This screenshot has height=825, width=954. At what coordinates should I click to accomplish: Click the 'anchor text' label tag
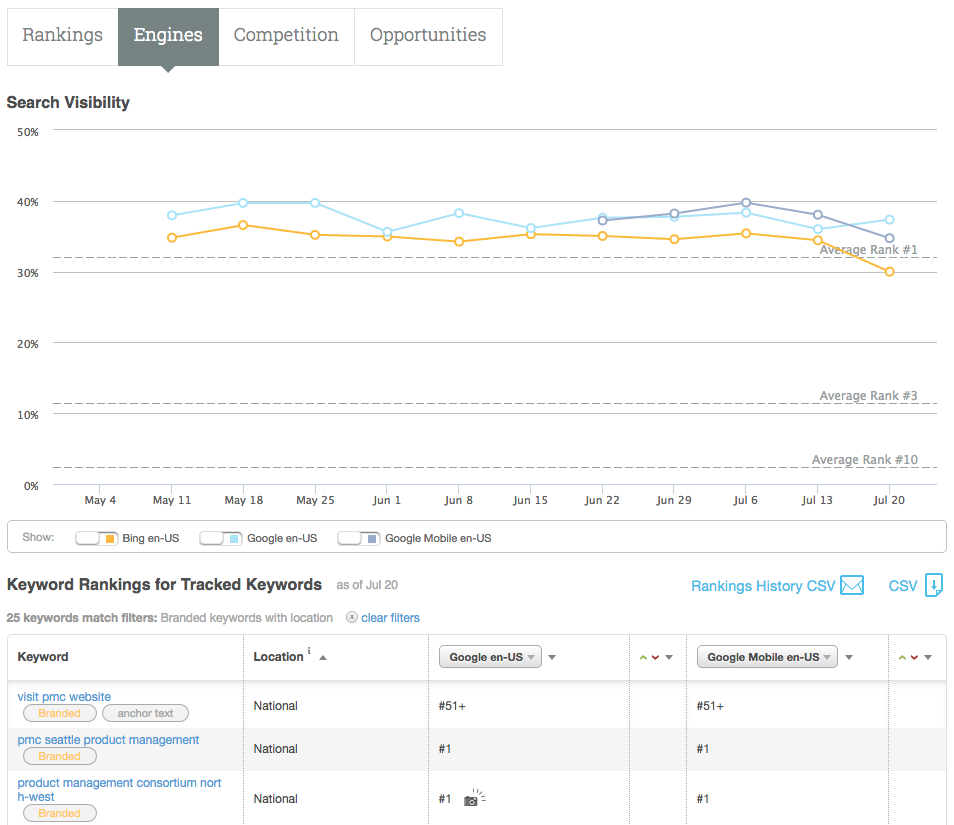pyautogui.click(x=145, y=714)
